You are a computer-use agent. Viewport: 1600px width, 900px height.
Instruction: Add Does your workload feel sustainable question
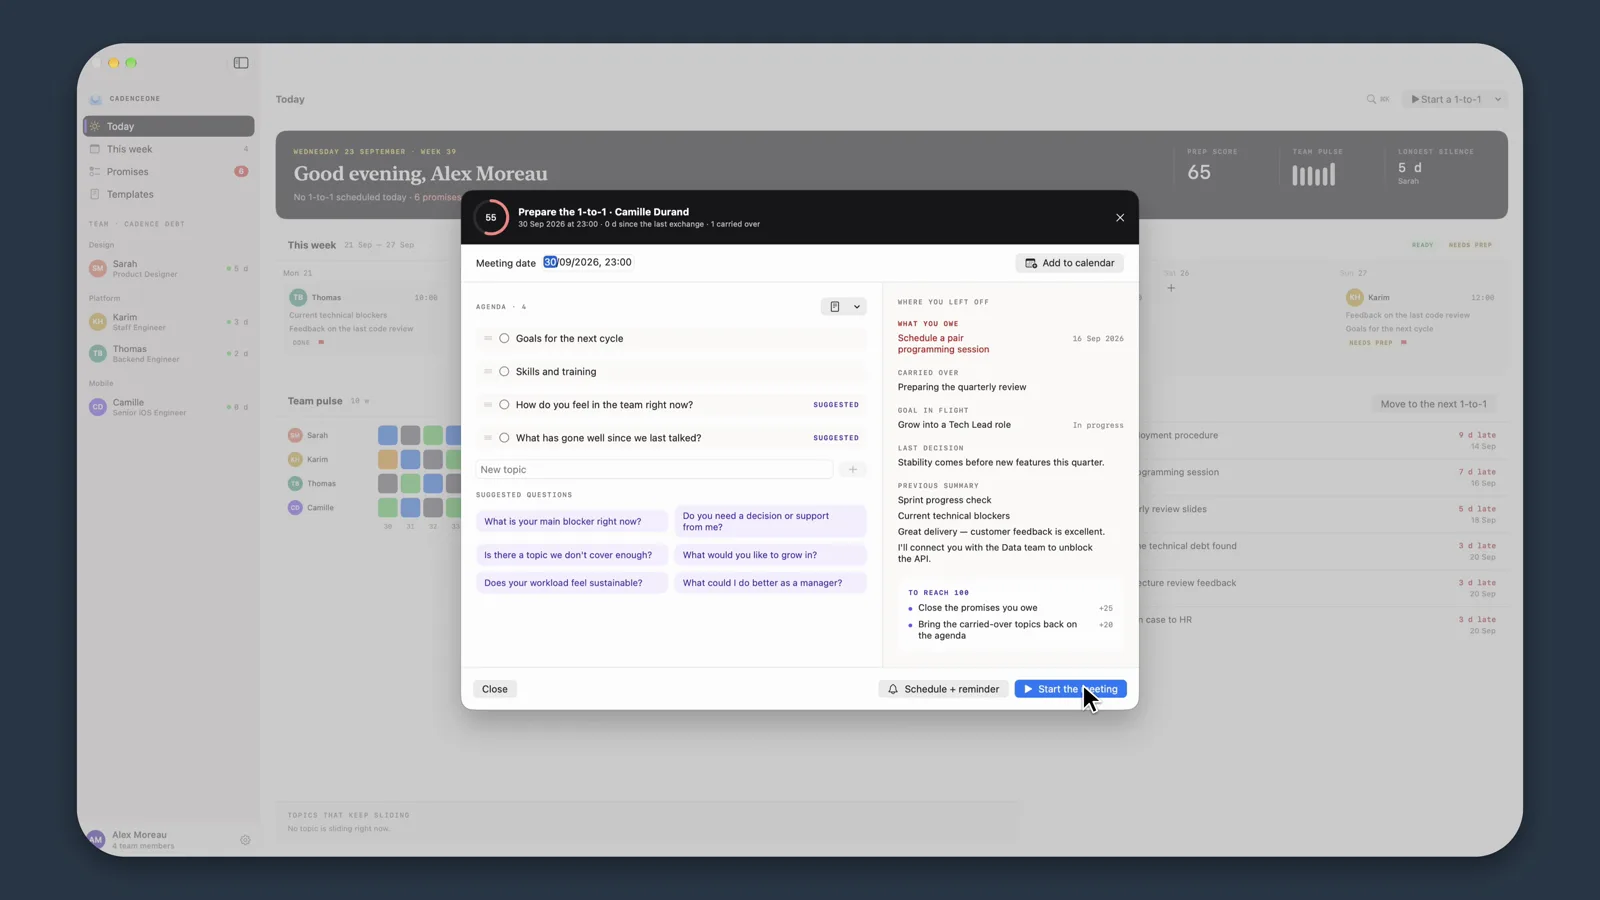pyautogui.click(x=572, y=583)
